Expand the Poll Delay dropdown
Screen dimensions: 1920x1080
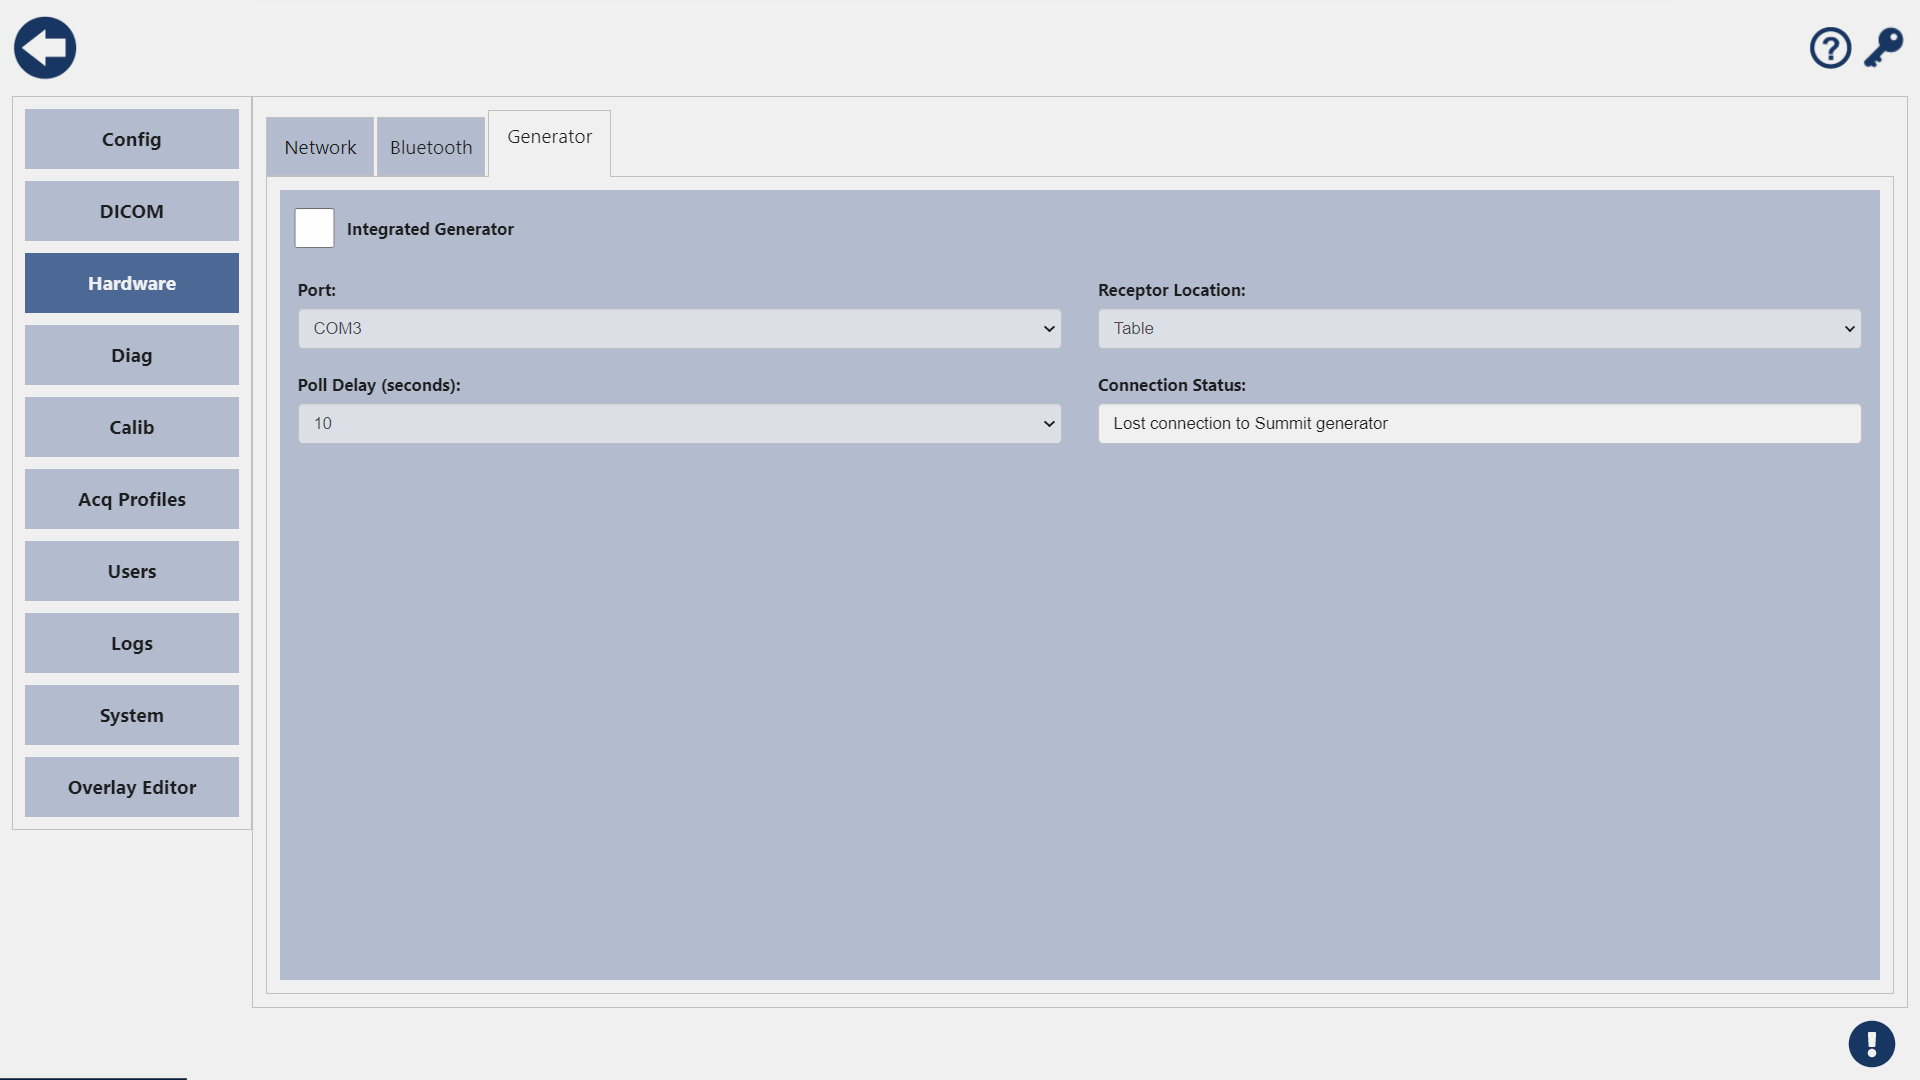(679, 423)
